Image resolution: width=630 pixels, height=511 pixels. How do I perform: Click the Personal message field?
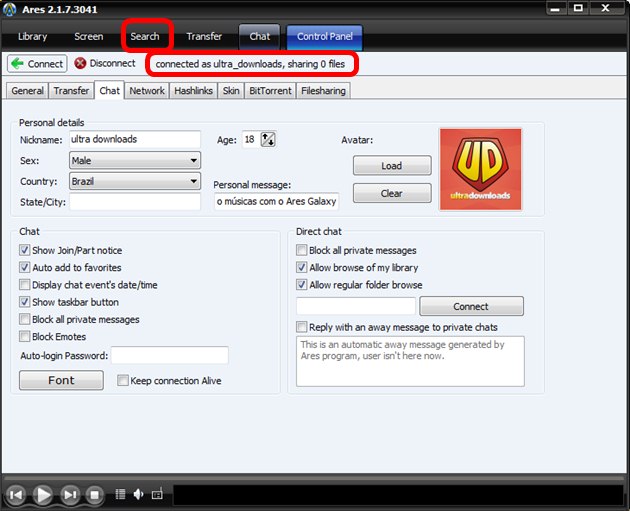tap(276, 201)
